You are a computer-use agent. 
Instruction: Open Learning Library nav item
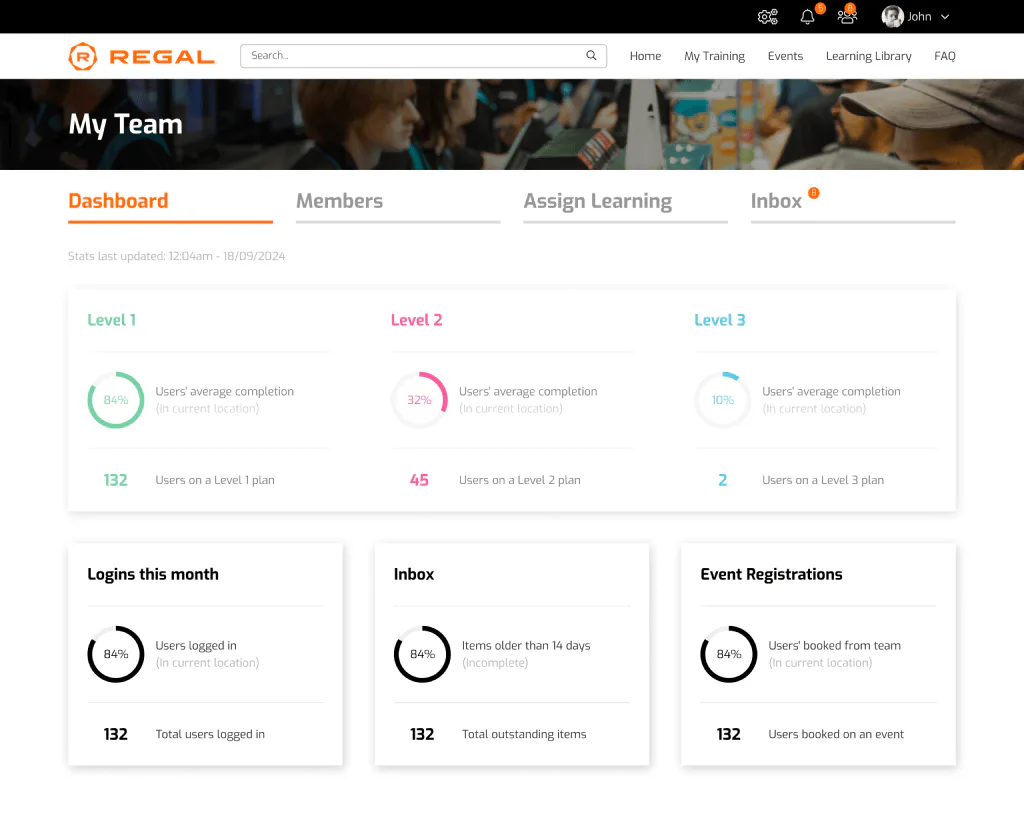869,56
